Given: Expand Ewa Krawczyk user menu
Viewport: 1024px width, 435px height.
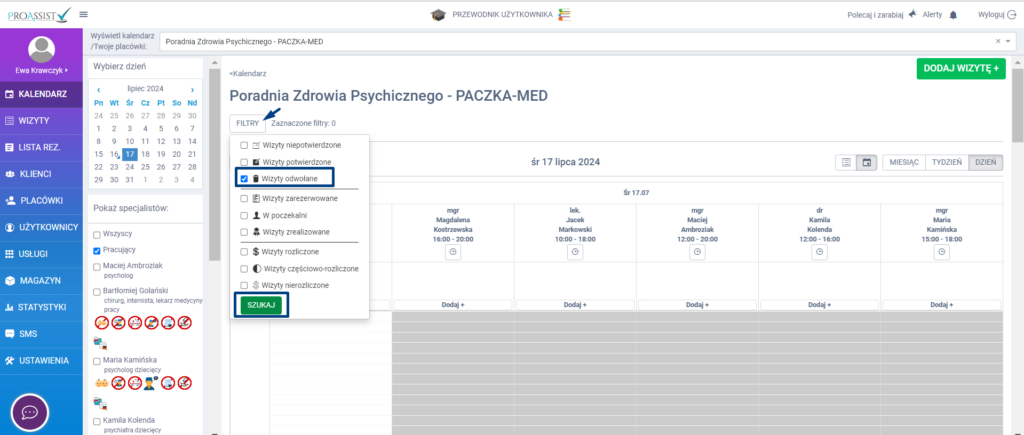Looking at the screenshot, I should click(41, 70).
